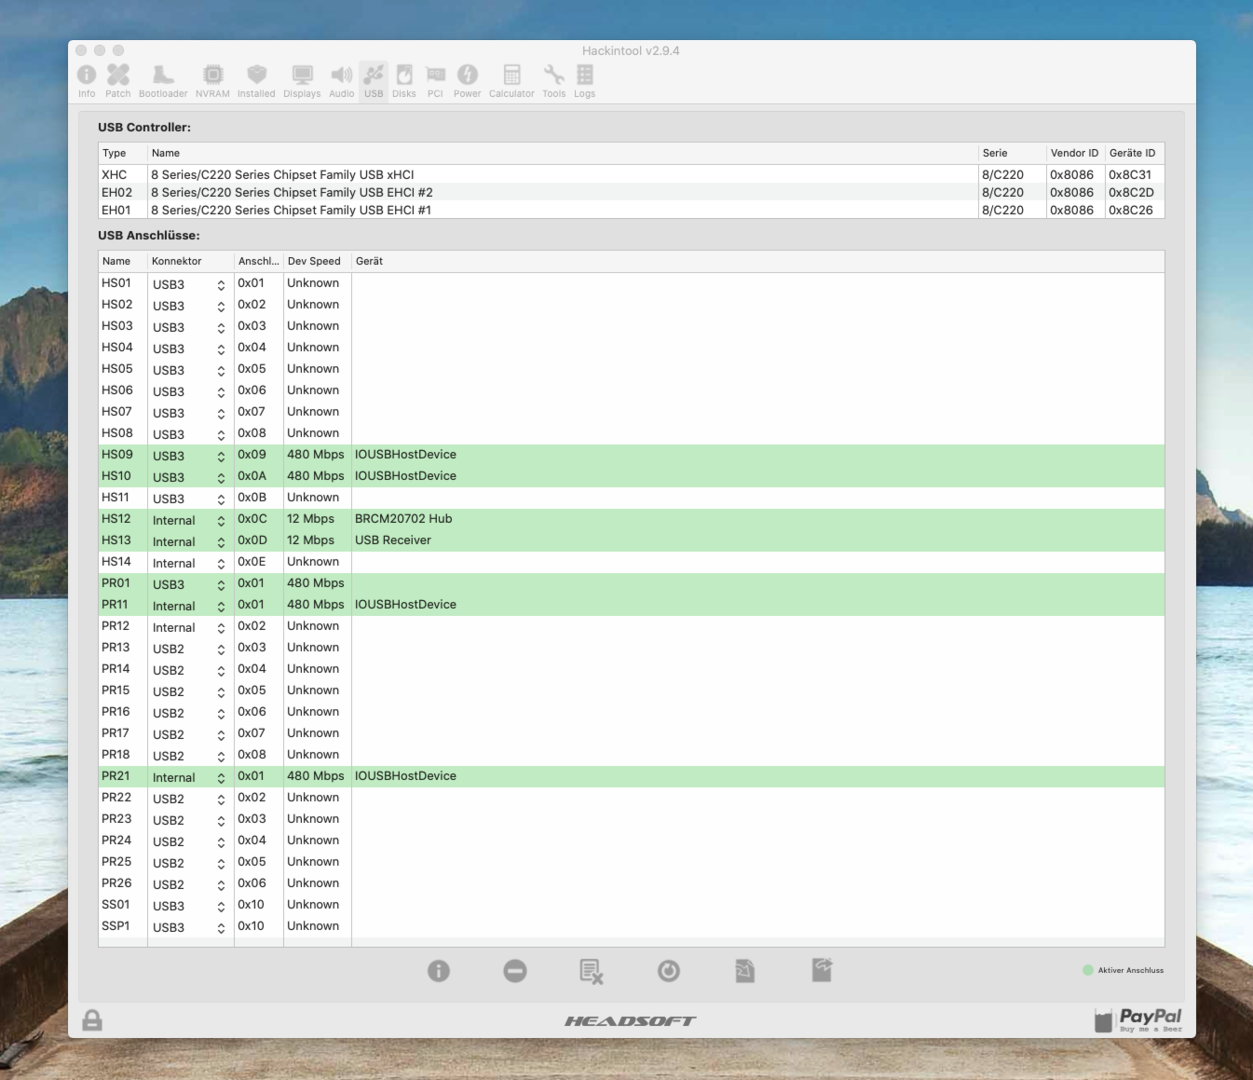Select the PR01 port name
This screenshot has width=1253, height=1080.
point(116,583)
